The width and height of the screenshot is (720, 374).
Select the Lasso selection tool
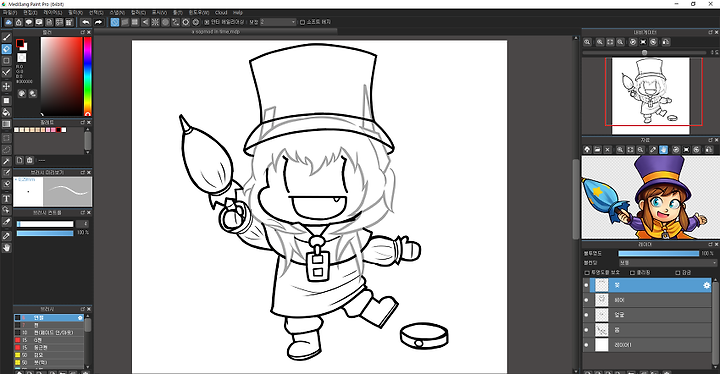[x=6, y=149]
